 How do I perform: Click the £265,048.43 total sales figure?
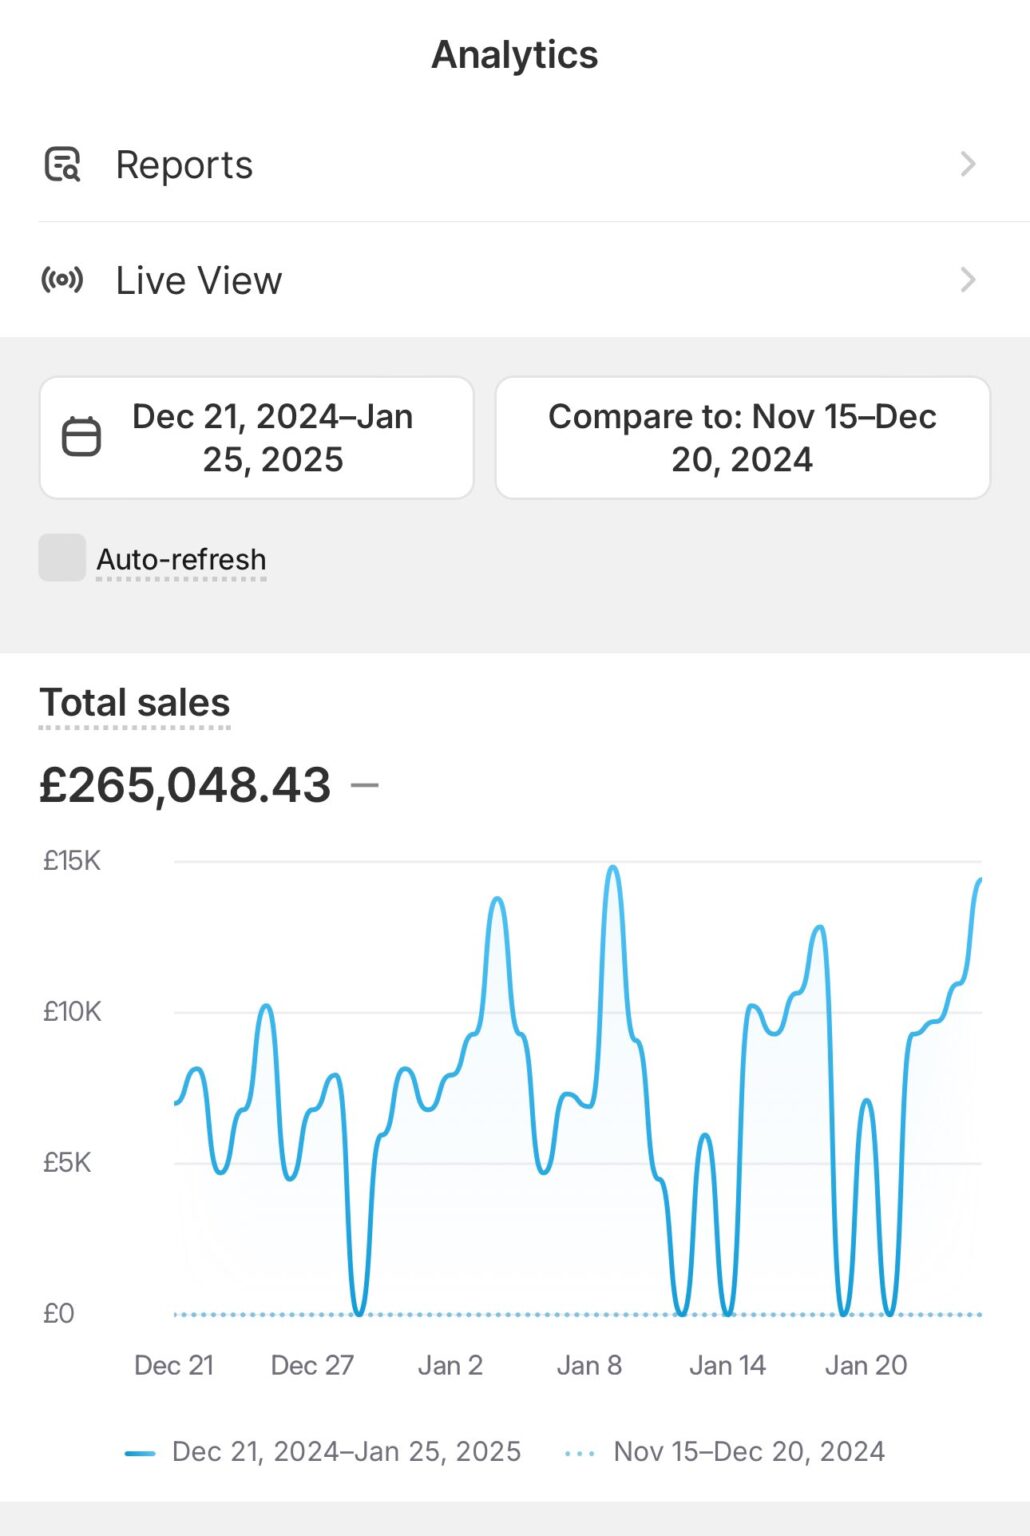[x=185, y=786]
